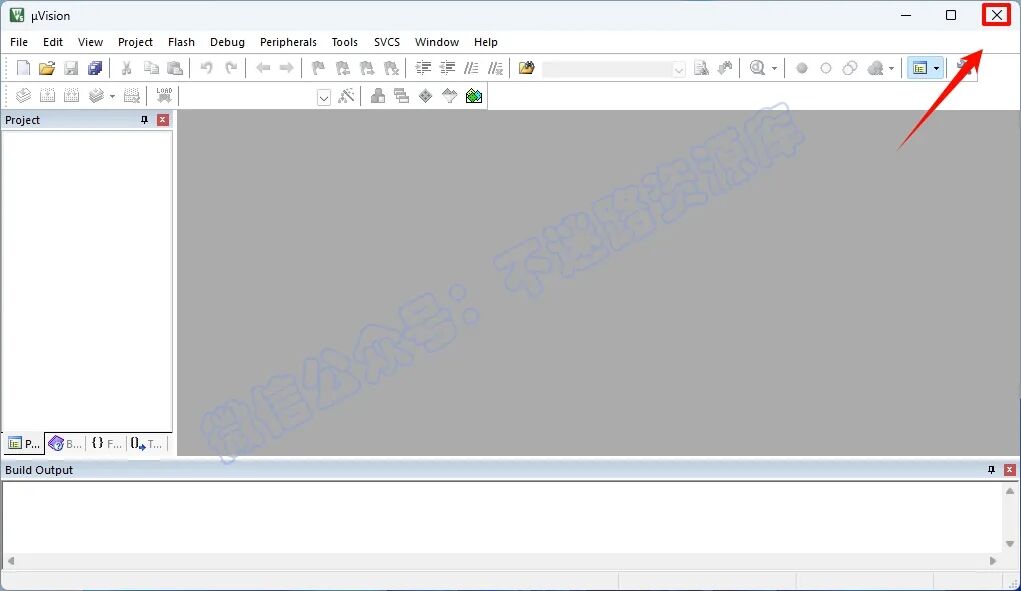Open dropdown arrow beside the Debug Session icon
Viewport: 1021px width, 591px height.
pos(774,68)
